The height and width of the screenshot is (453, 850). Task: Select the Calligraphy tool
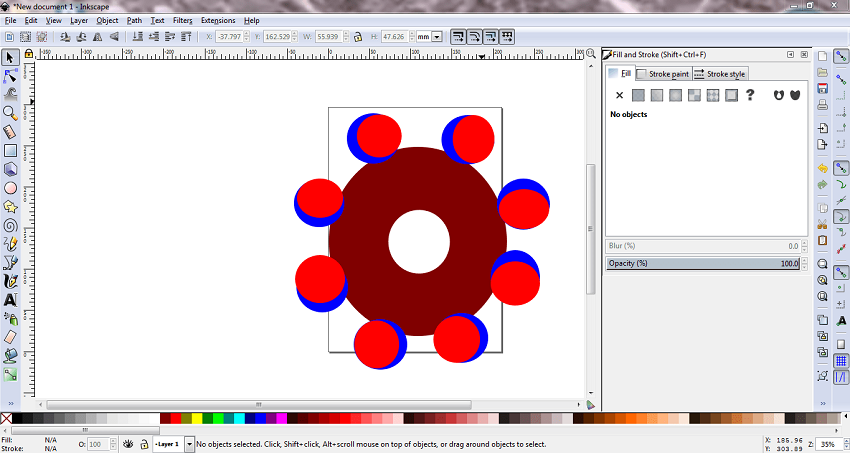[x=10, y=281]
